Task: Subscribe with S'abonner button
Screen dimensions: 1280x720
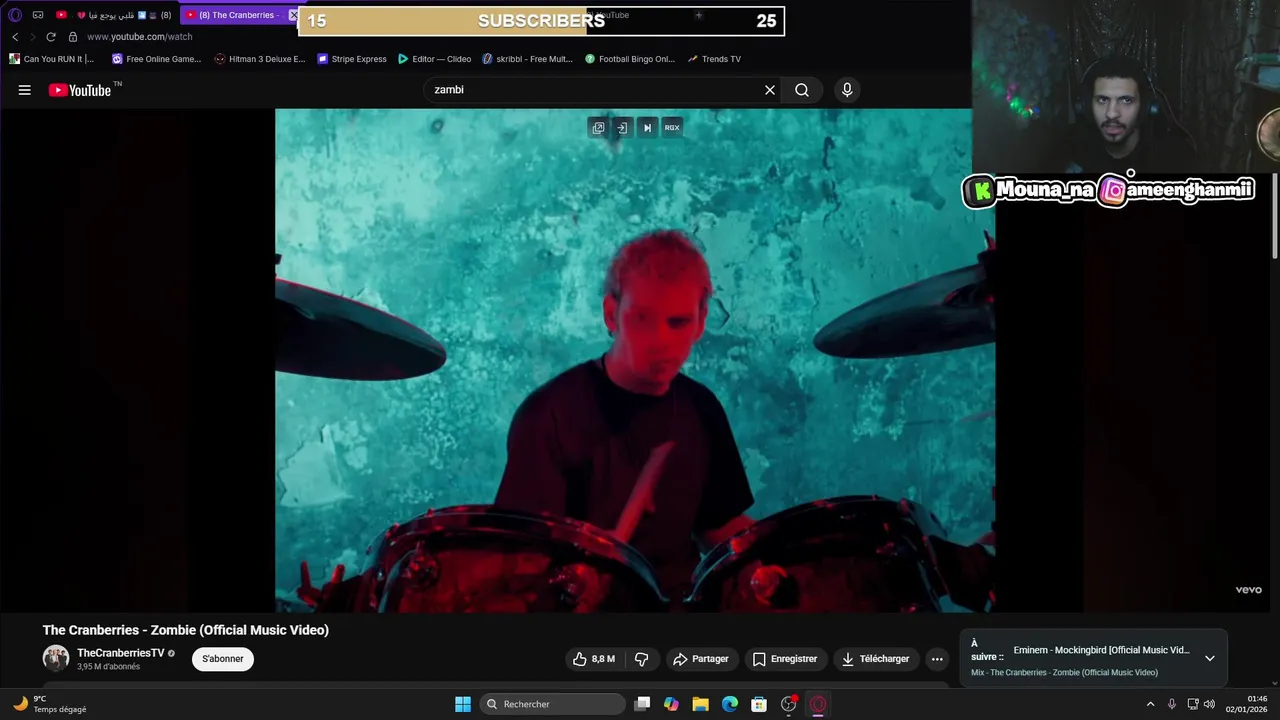Action: click(223, 659)
